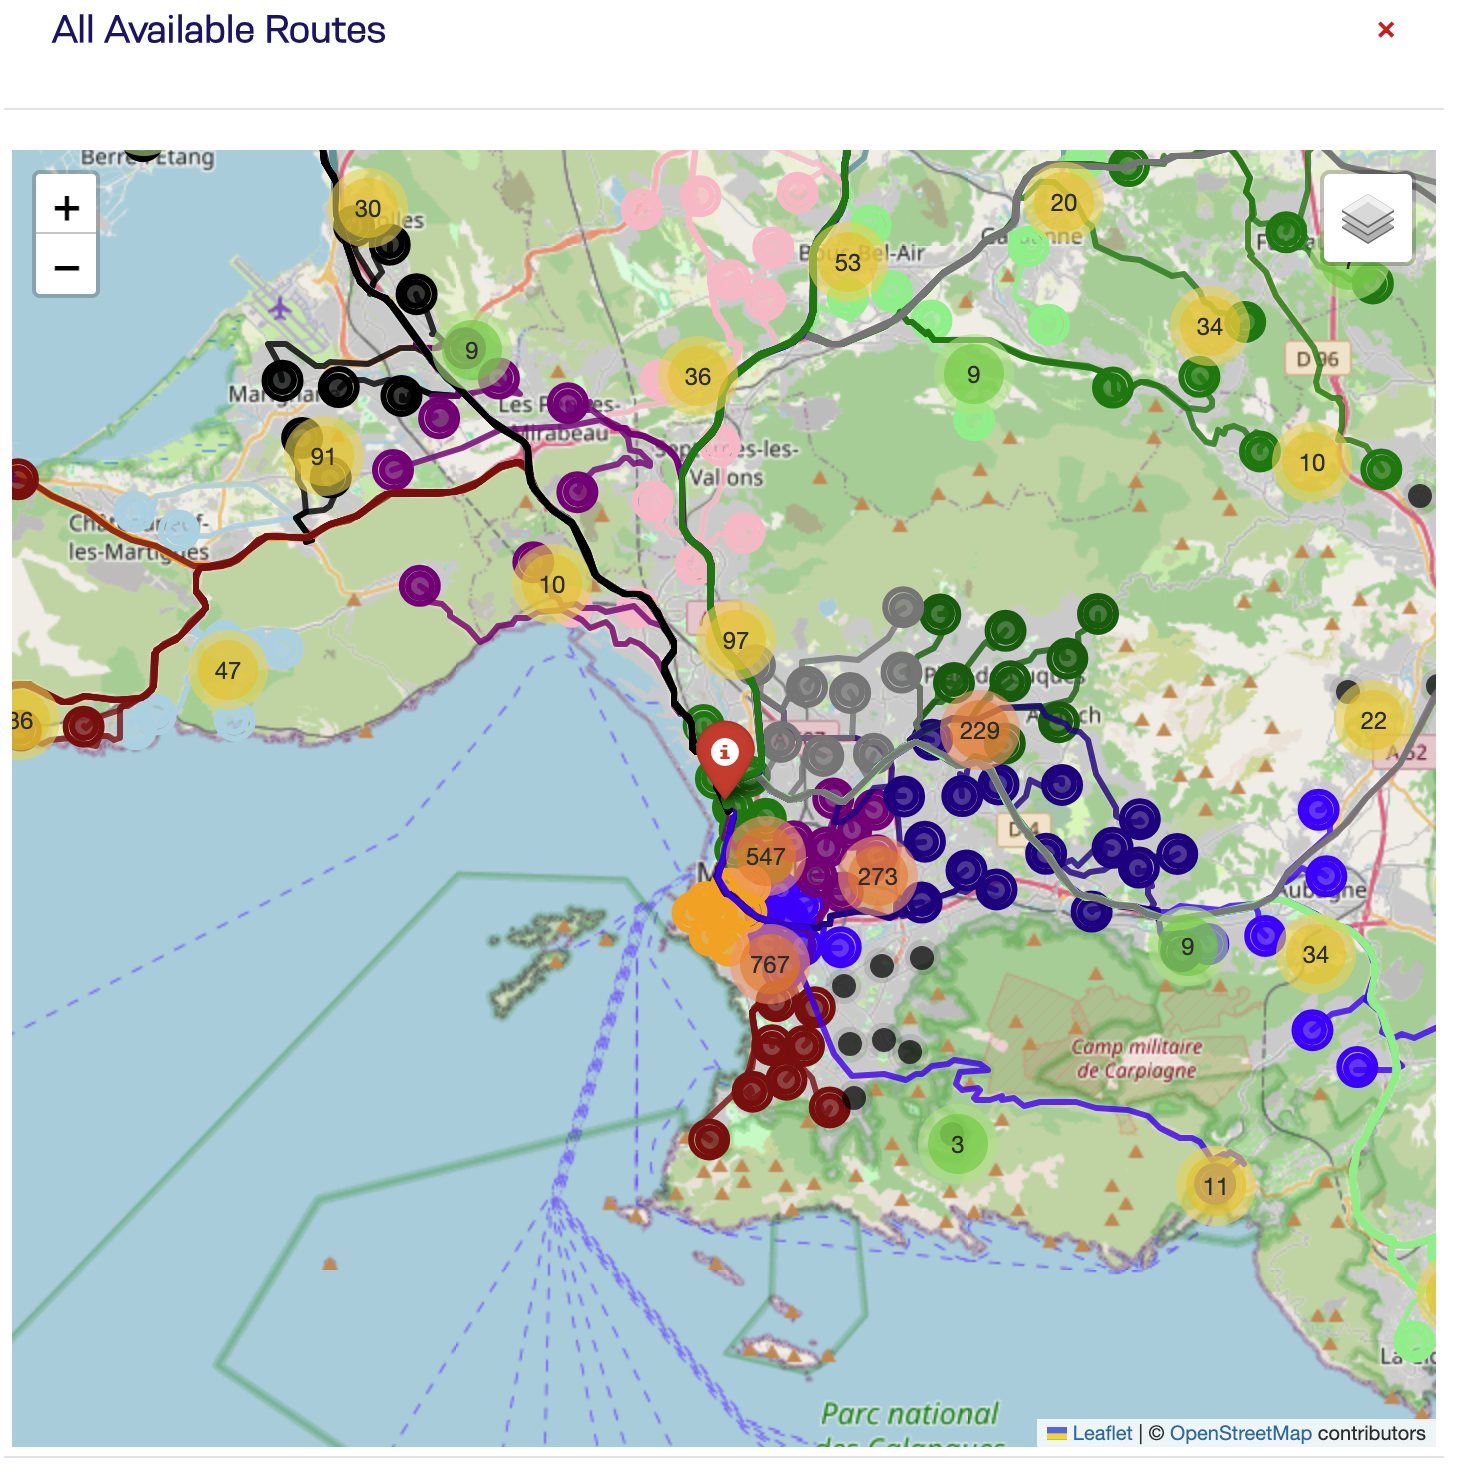Open the OpenStreetMap link
This screenshot has width=1465, height=1477.
click(x=1240, y=1433)
